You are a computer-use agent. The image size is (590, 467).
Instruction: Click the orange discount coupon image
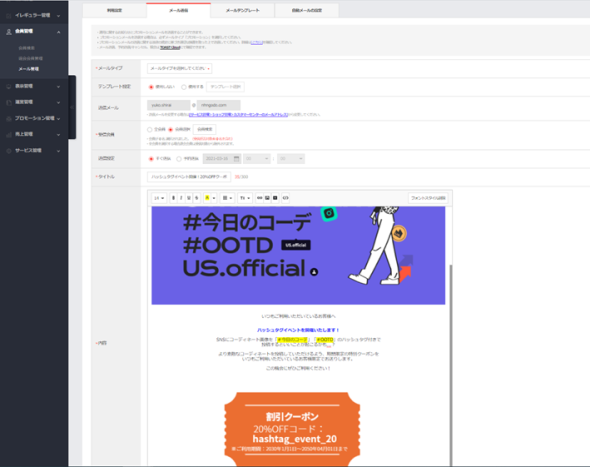[292, 429]
